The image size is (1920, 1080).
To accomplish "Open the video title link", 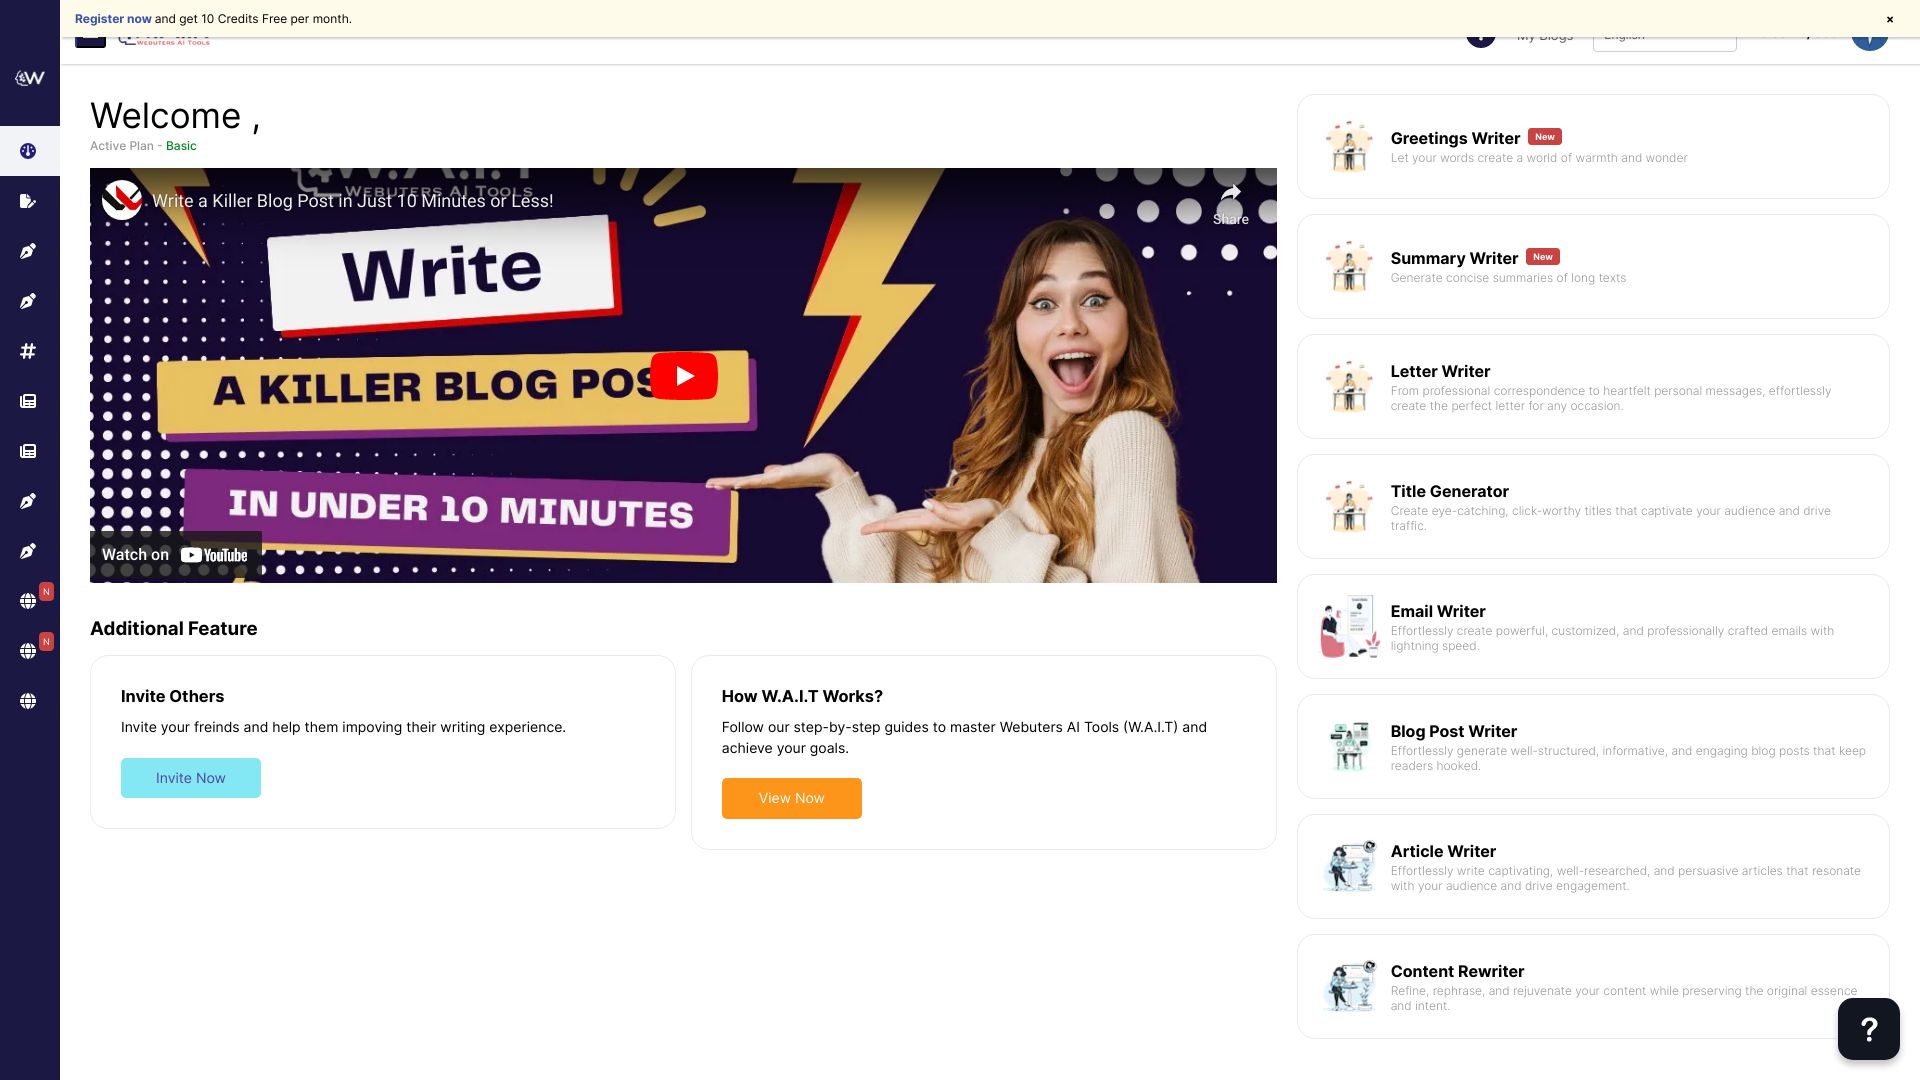I will click(352, 201).
